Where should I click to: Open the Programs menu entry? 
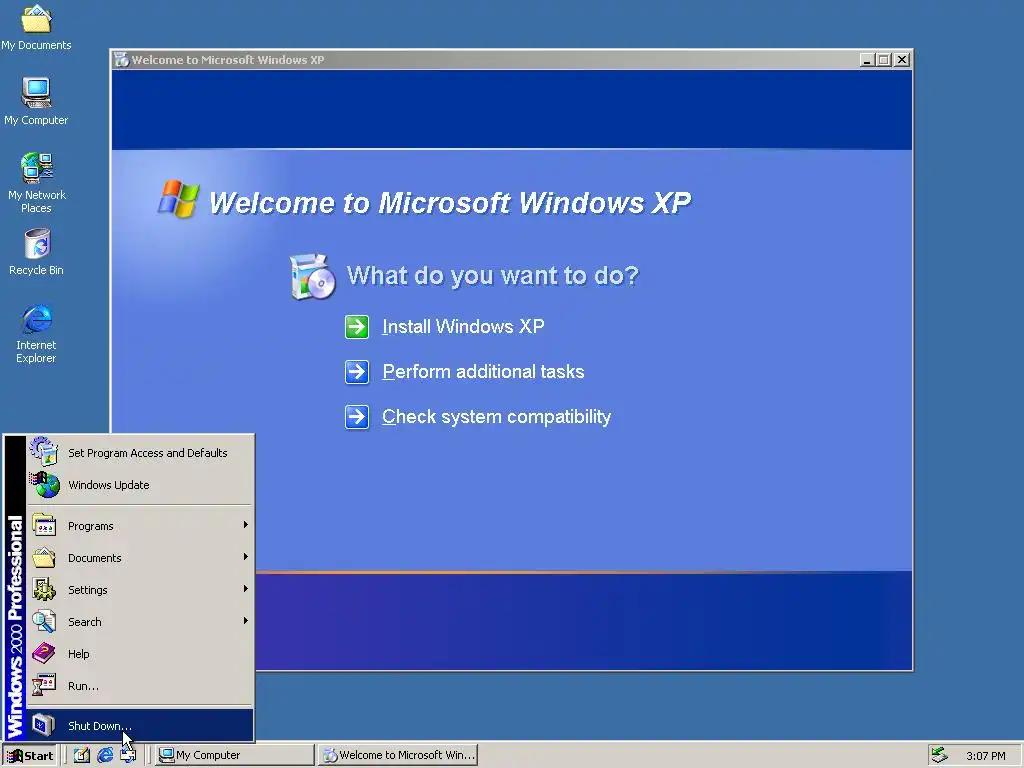(140, 526)
